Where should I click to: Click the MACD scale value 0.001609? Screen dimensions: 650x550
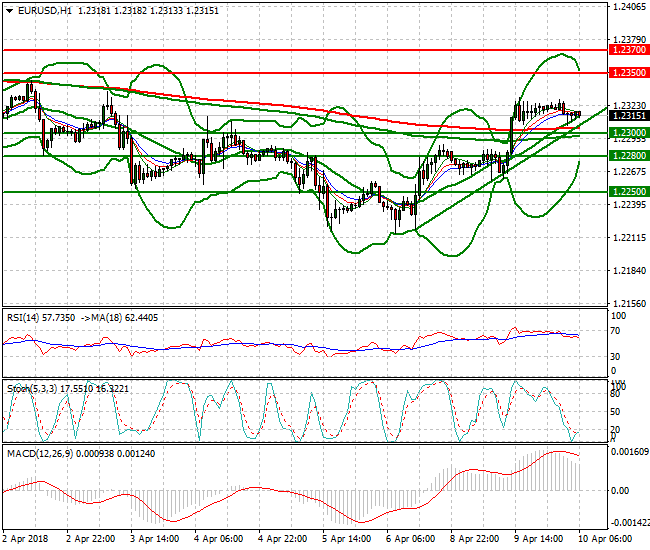pyautogui.click(x=630, y=451)
